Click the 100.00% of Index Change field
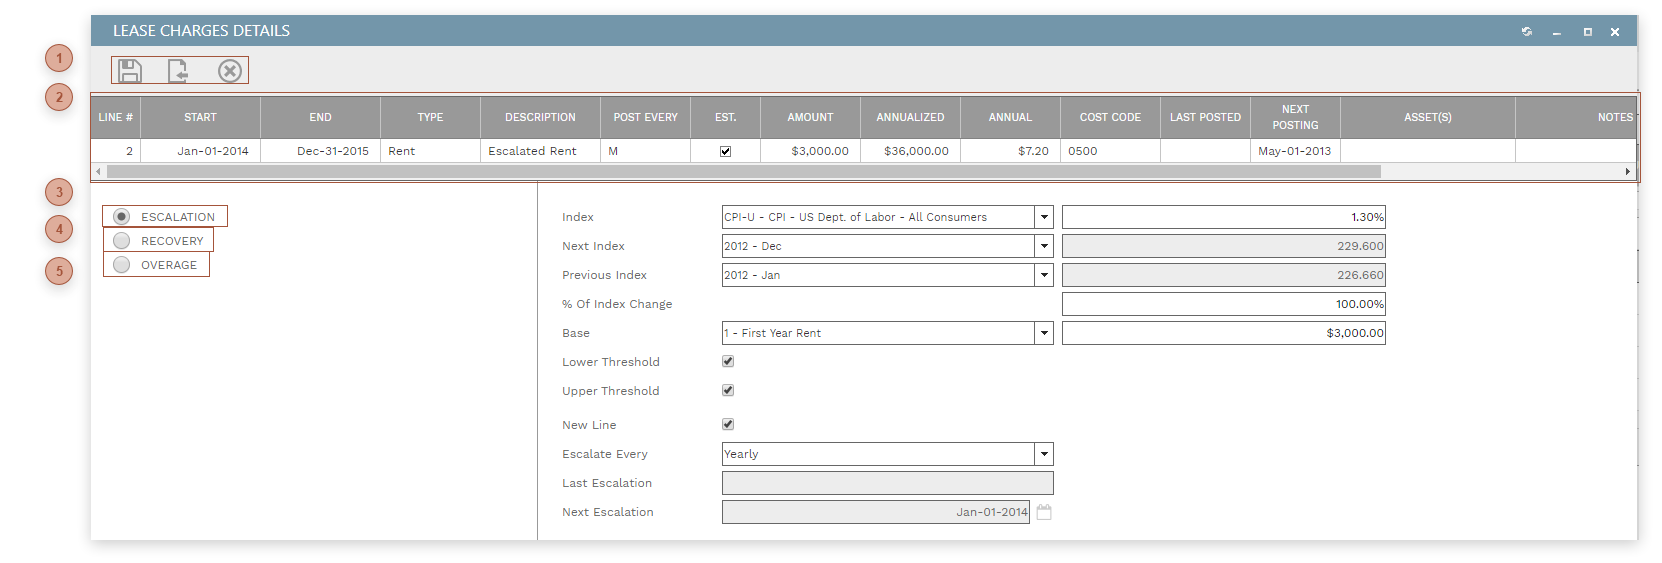The width and height of the screenshot is (1662, 563). tap(1224, 304)
